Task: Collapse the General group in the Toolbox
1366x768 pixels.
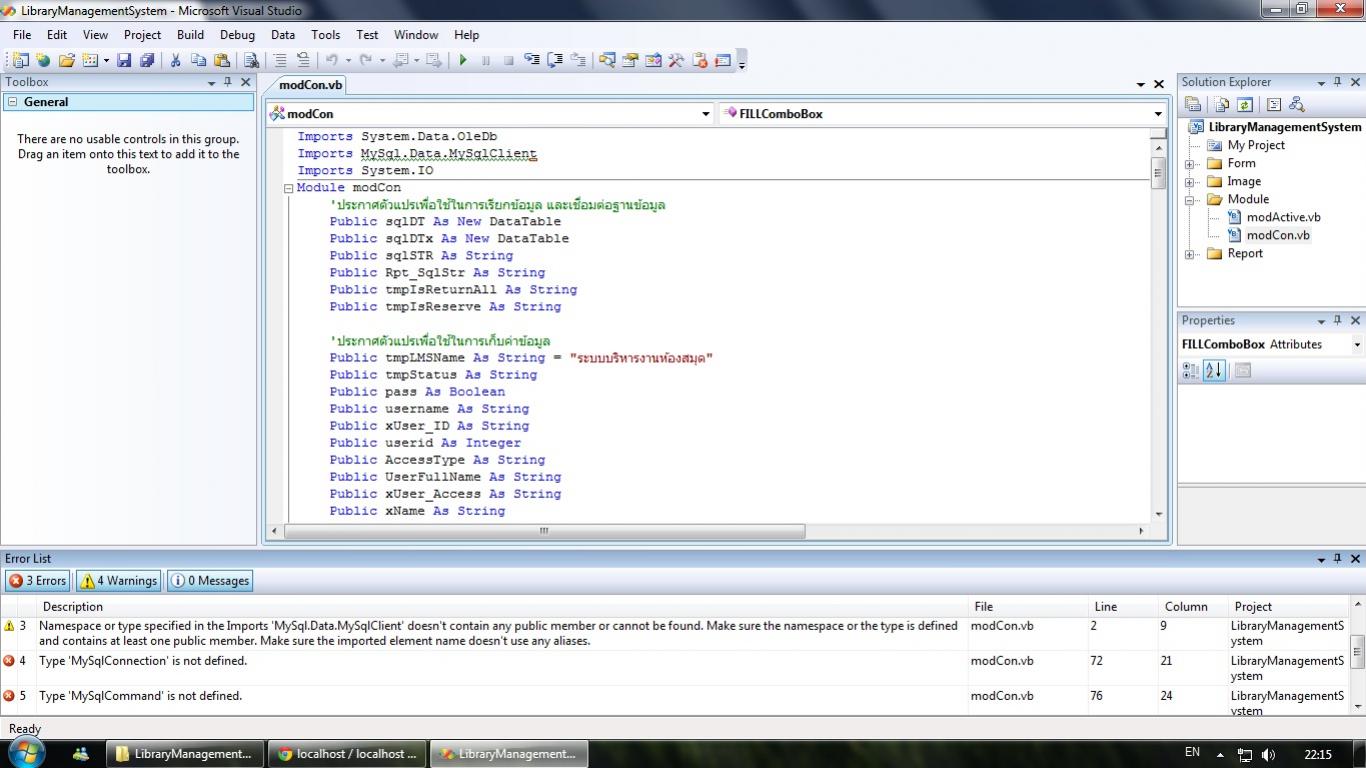Action: tap(12, 102)
